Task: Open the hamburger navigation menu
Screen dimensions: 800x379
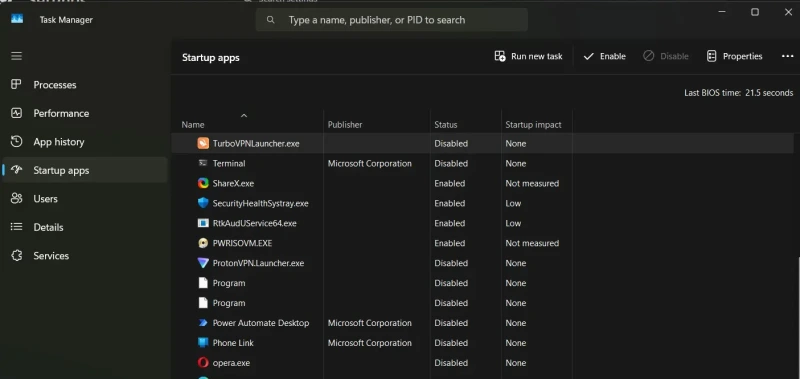Action: [x=16, y=56]
